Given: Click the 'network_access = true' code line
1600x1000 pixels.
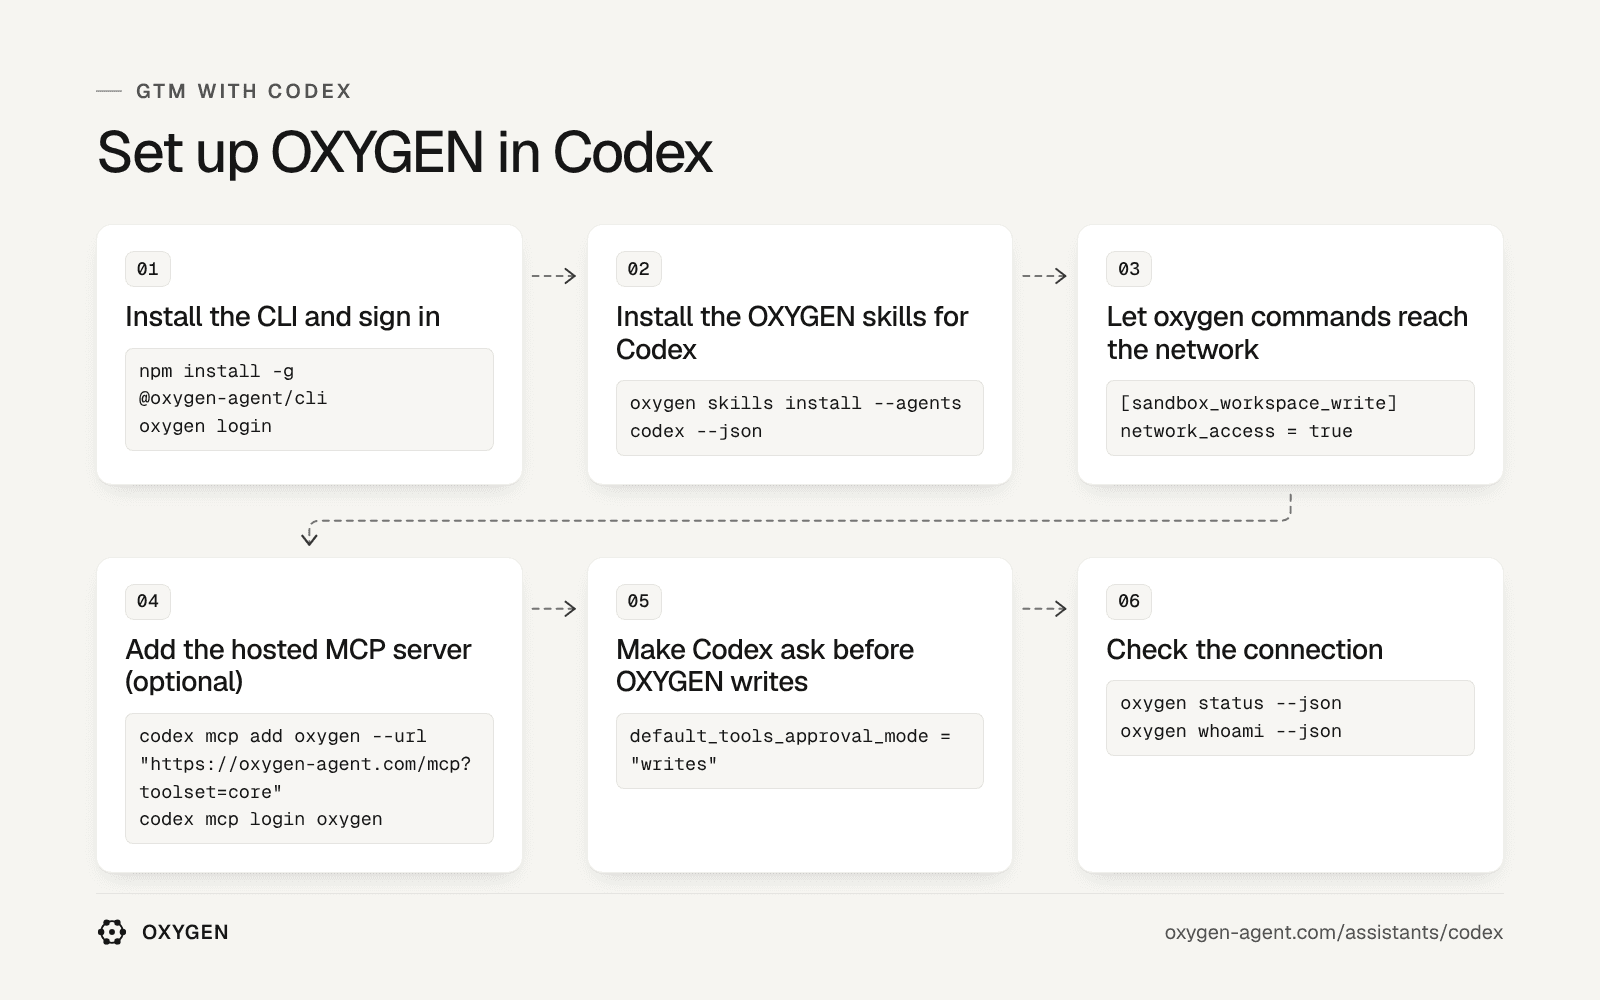Looking at the screenshot, I should pos(1237,431).
